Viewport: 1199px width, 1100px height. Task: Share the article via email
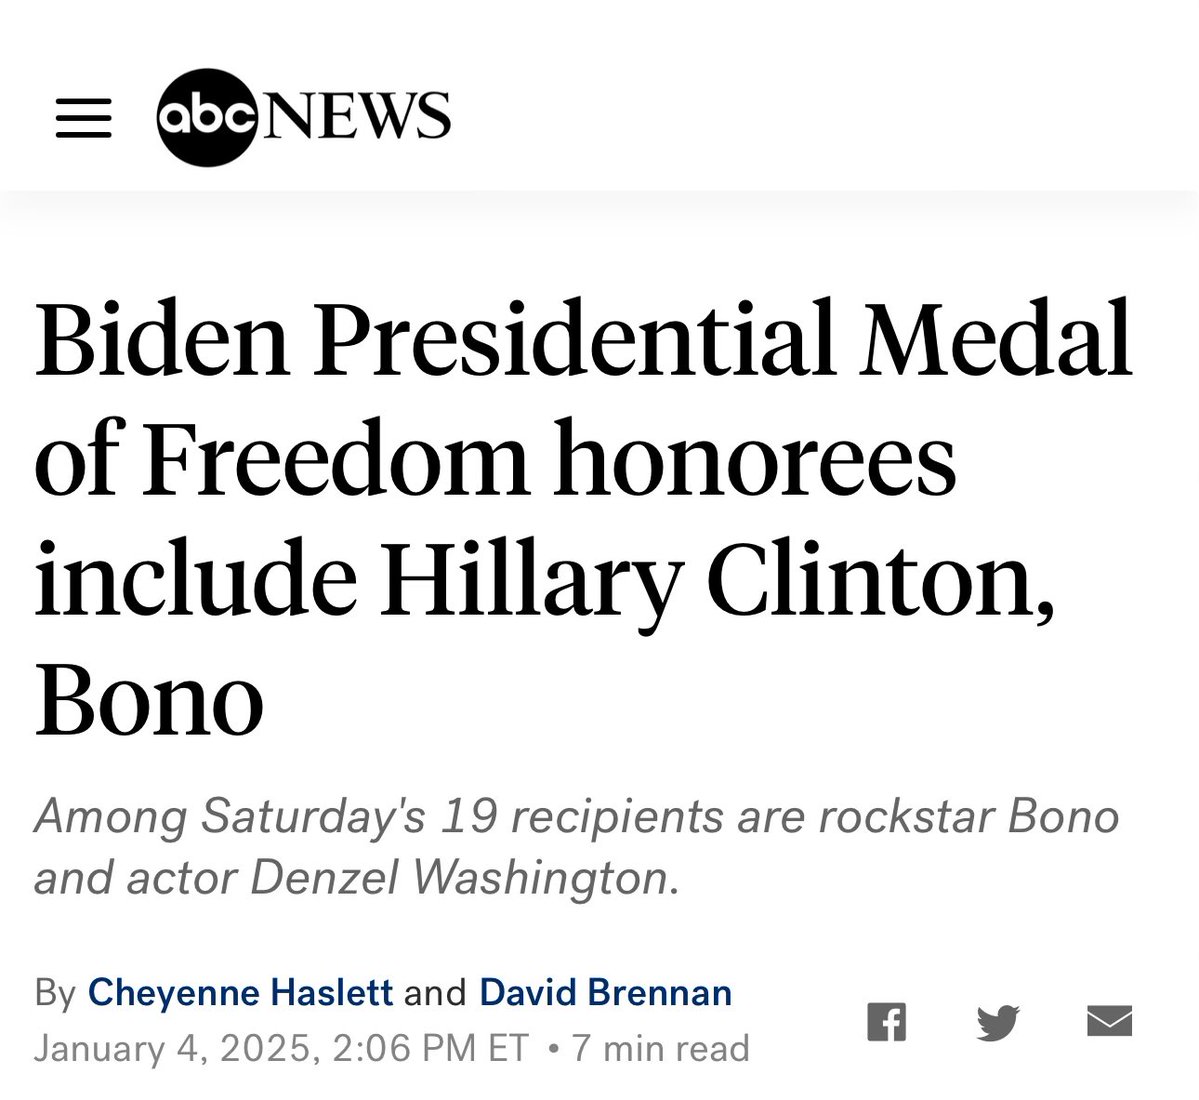point(1109,1021)
